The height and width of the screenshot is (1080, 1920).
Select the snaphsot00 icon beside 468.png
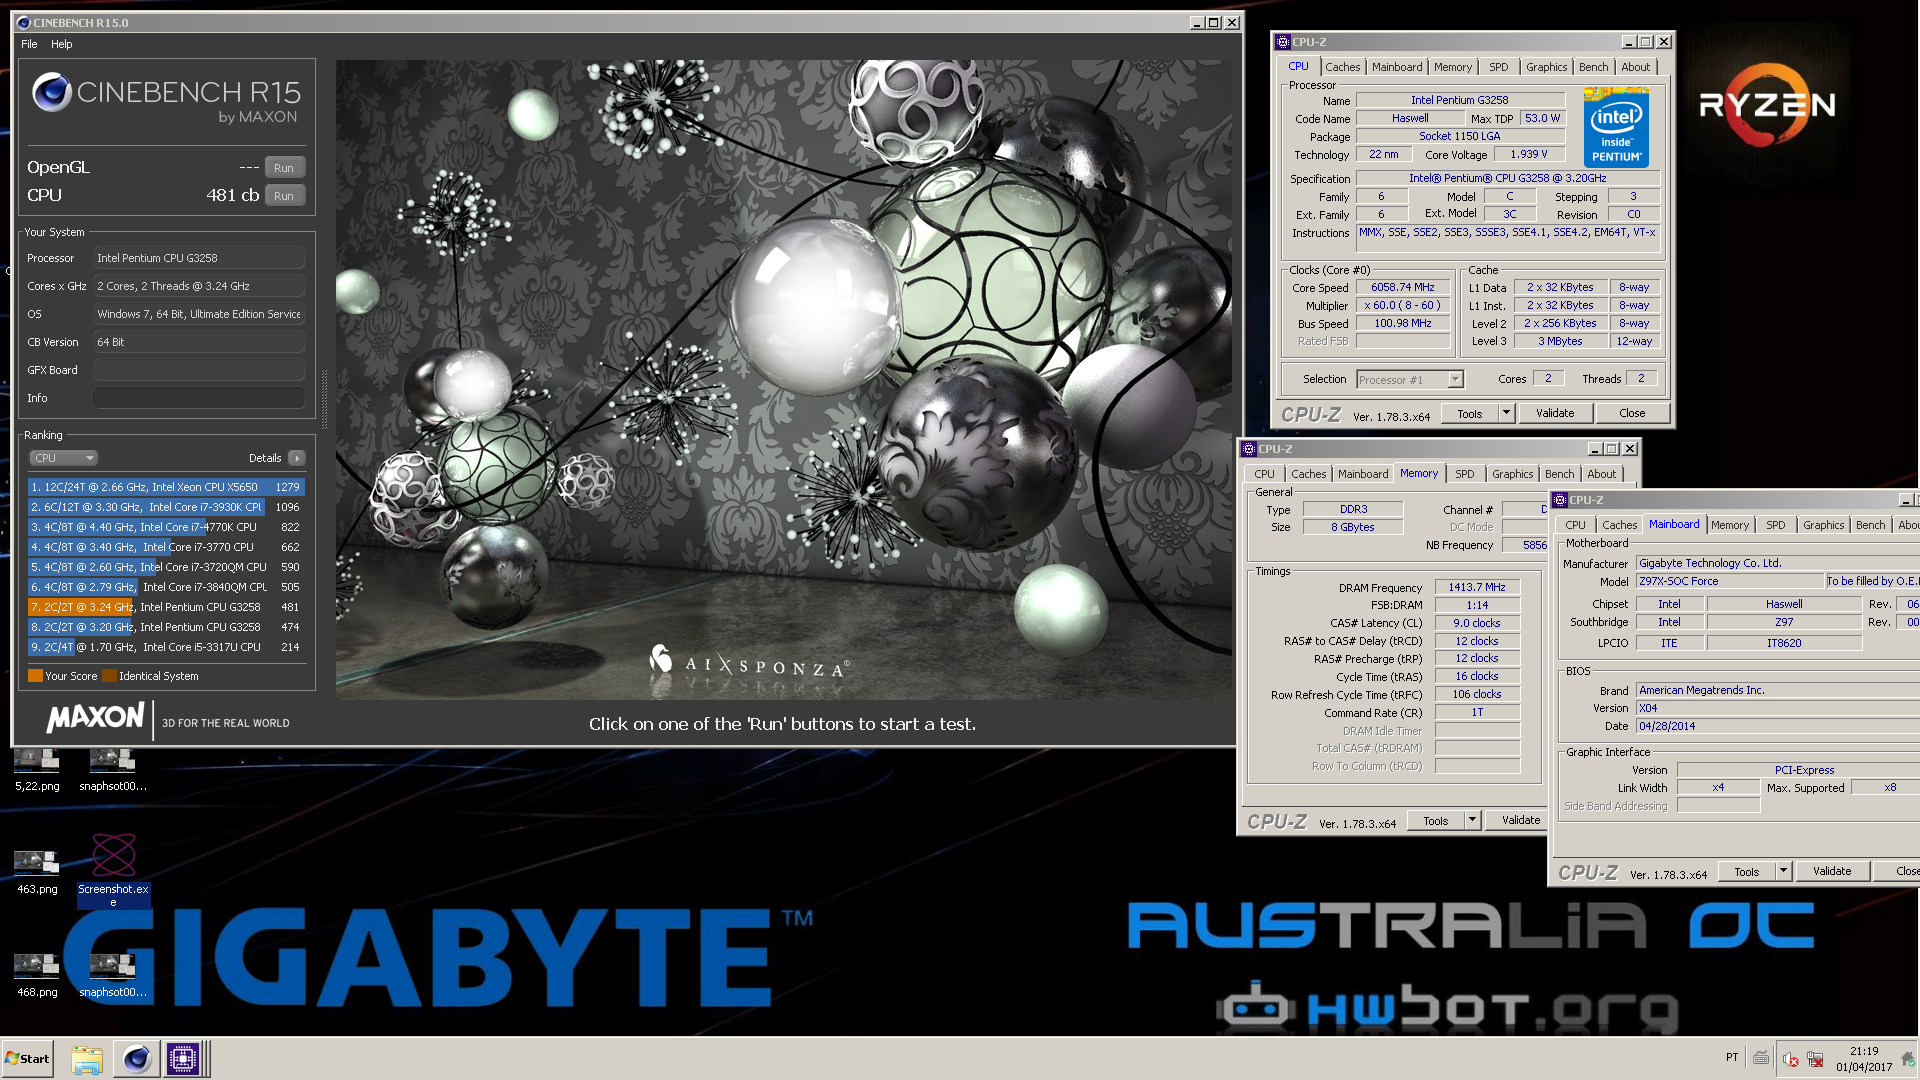(x=113, y=975)
